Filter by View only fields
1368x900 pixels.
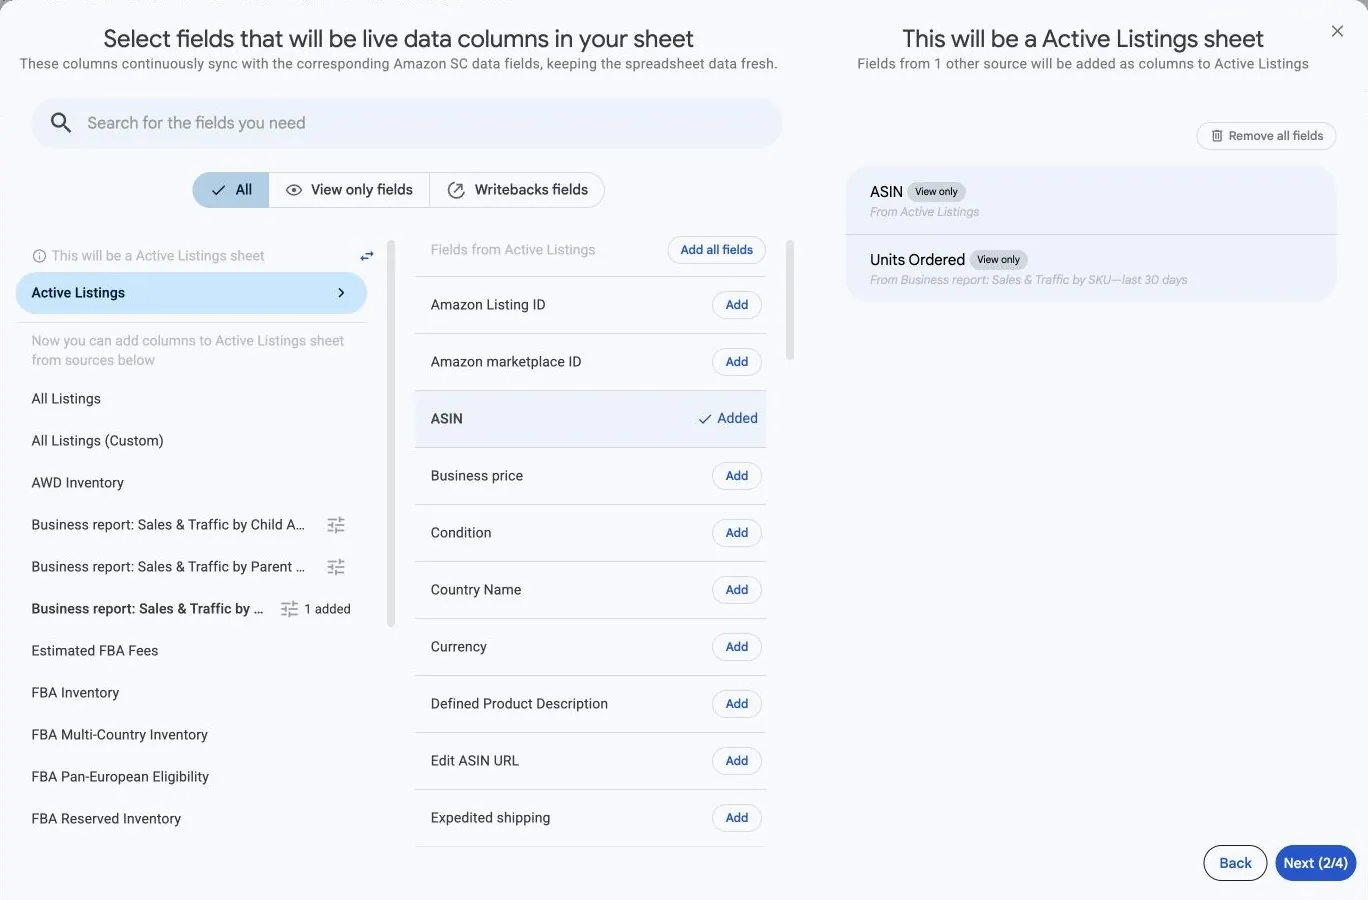(x=349, y=190)
